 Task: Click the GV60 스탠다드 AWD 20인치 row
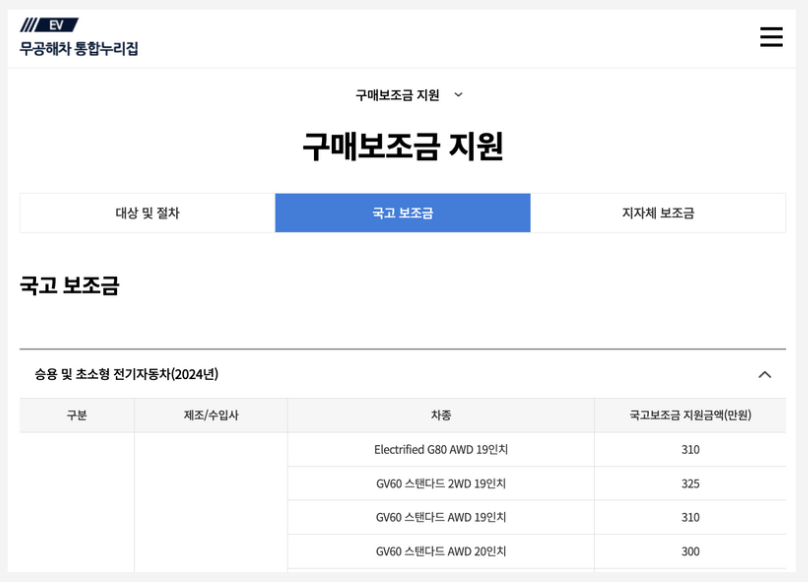click(443, 551)
